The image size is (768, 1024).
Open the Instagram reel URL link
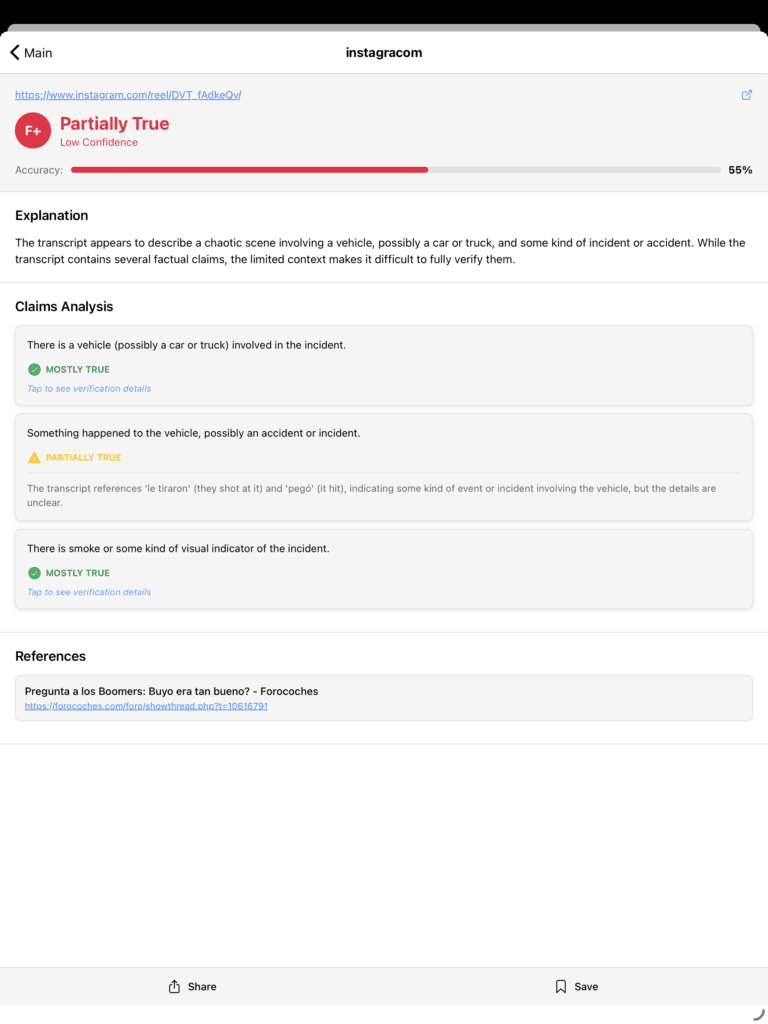(x=128, y=95)
